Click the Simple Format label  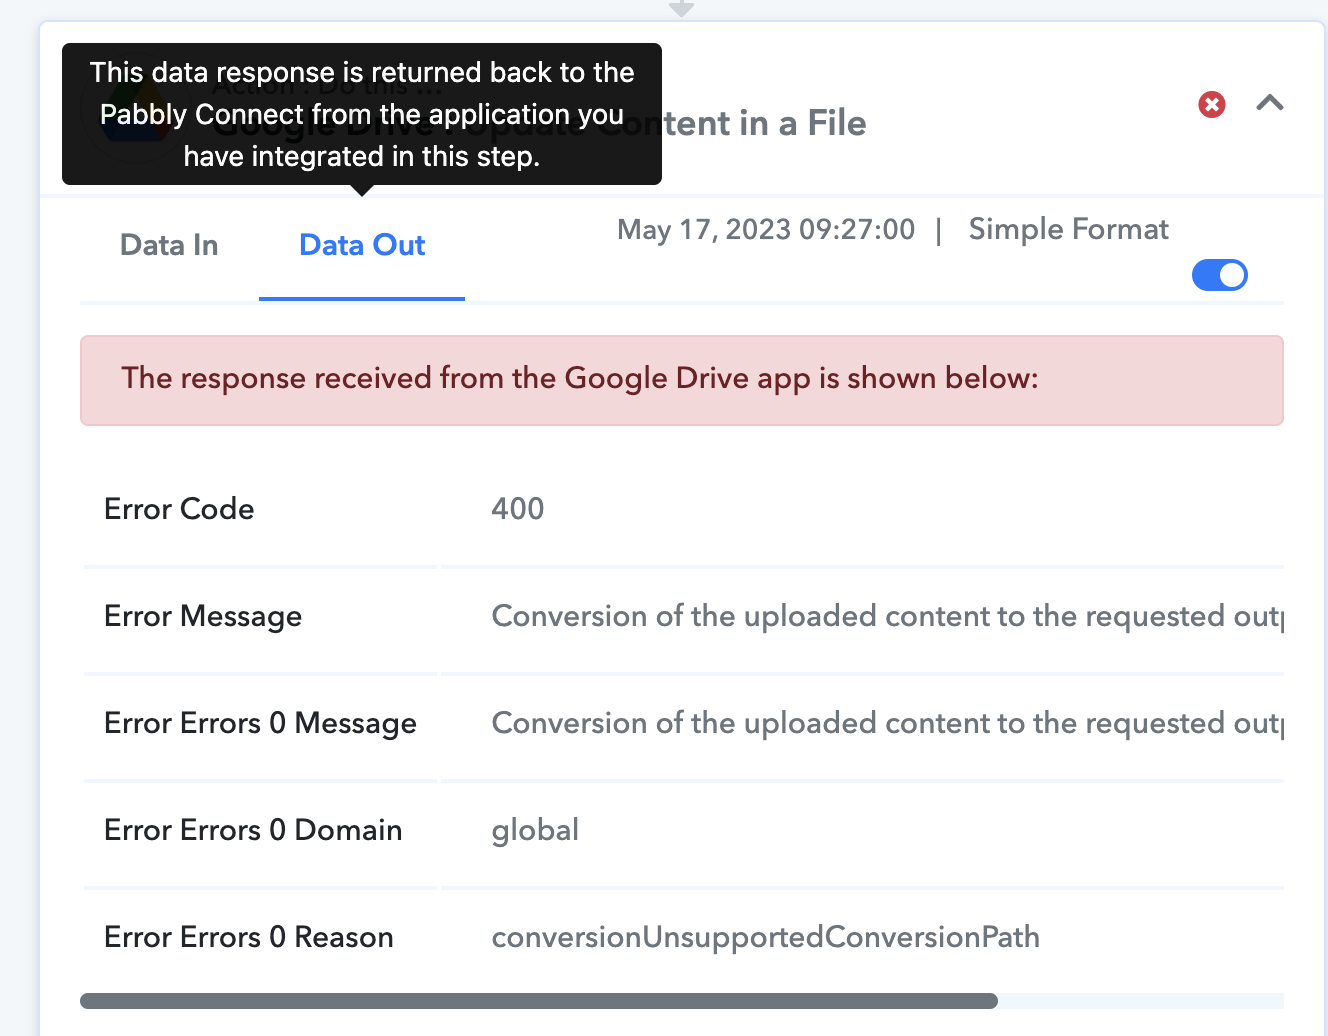pos(1068,229)
